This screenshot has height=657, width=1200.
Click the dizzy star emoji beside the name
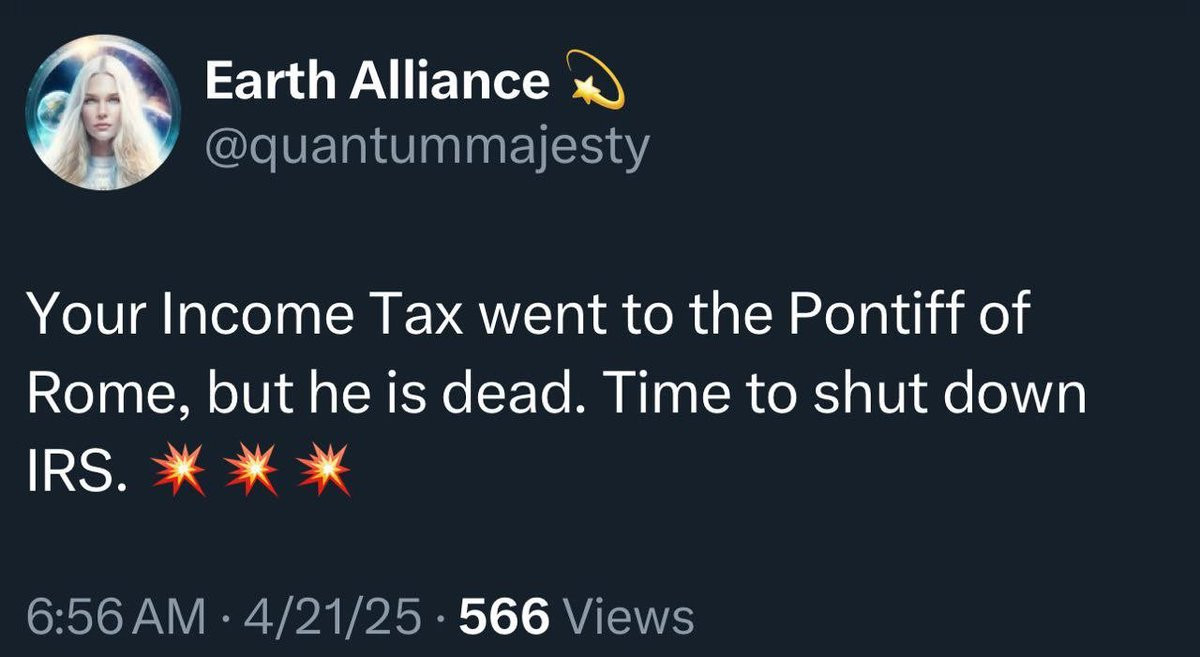tap(596, 82)
